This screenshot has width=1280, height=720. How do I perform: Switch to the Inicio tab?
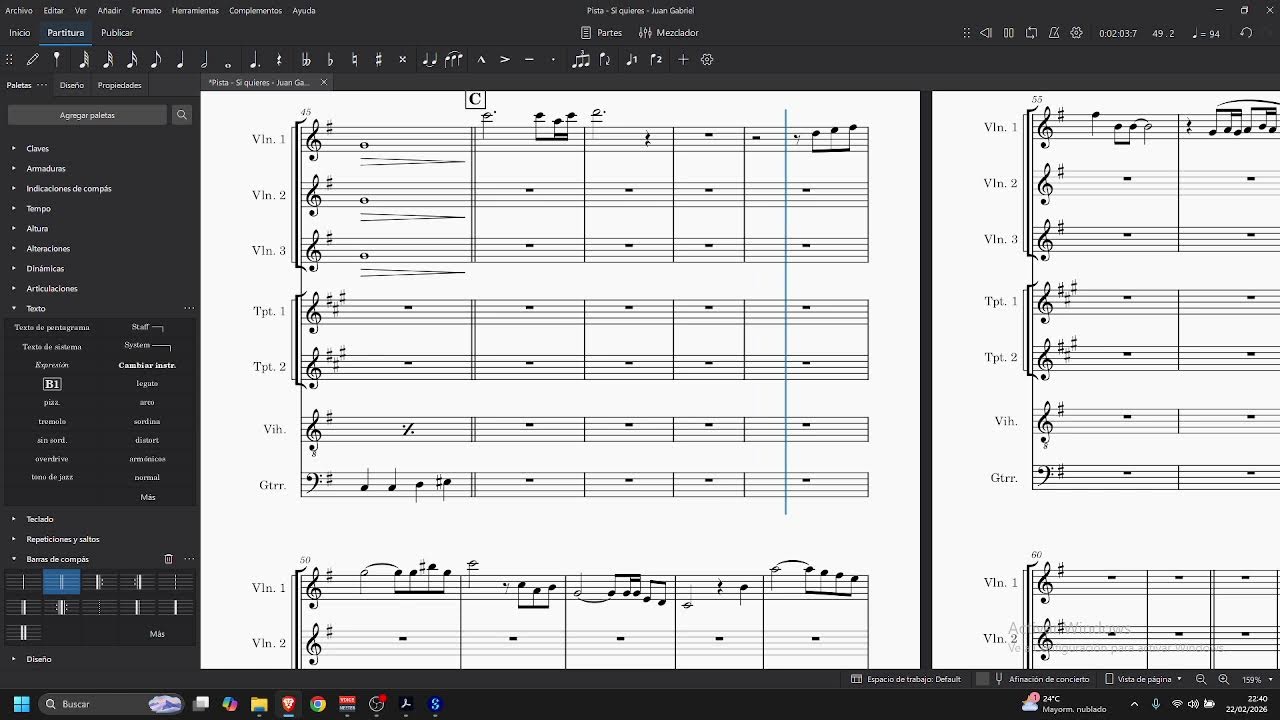pos(19,33)
